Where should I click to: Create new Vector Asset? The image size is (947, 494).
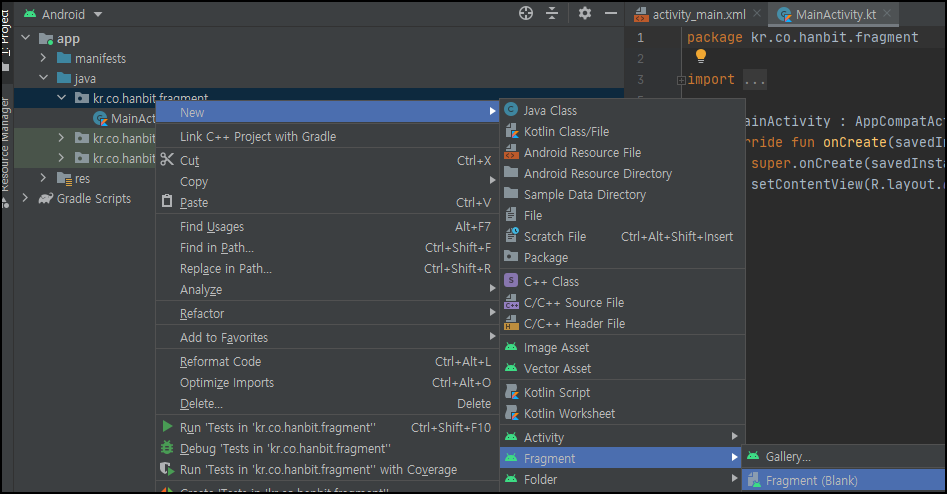(x=622, y=368)
